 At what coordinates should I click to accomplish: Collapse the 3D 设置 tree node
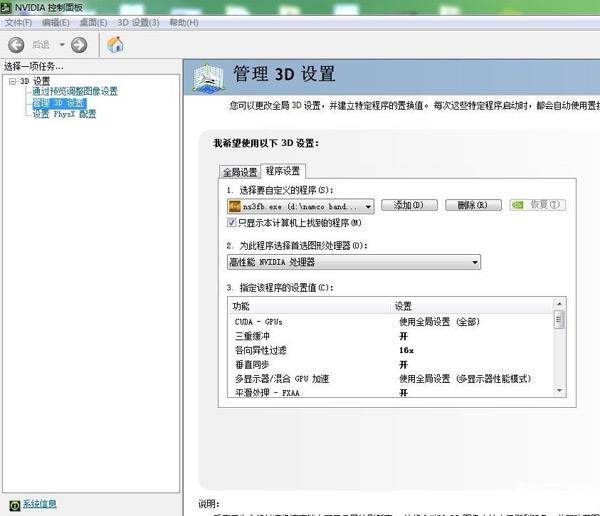[x=12, y=81]
